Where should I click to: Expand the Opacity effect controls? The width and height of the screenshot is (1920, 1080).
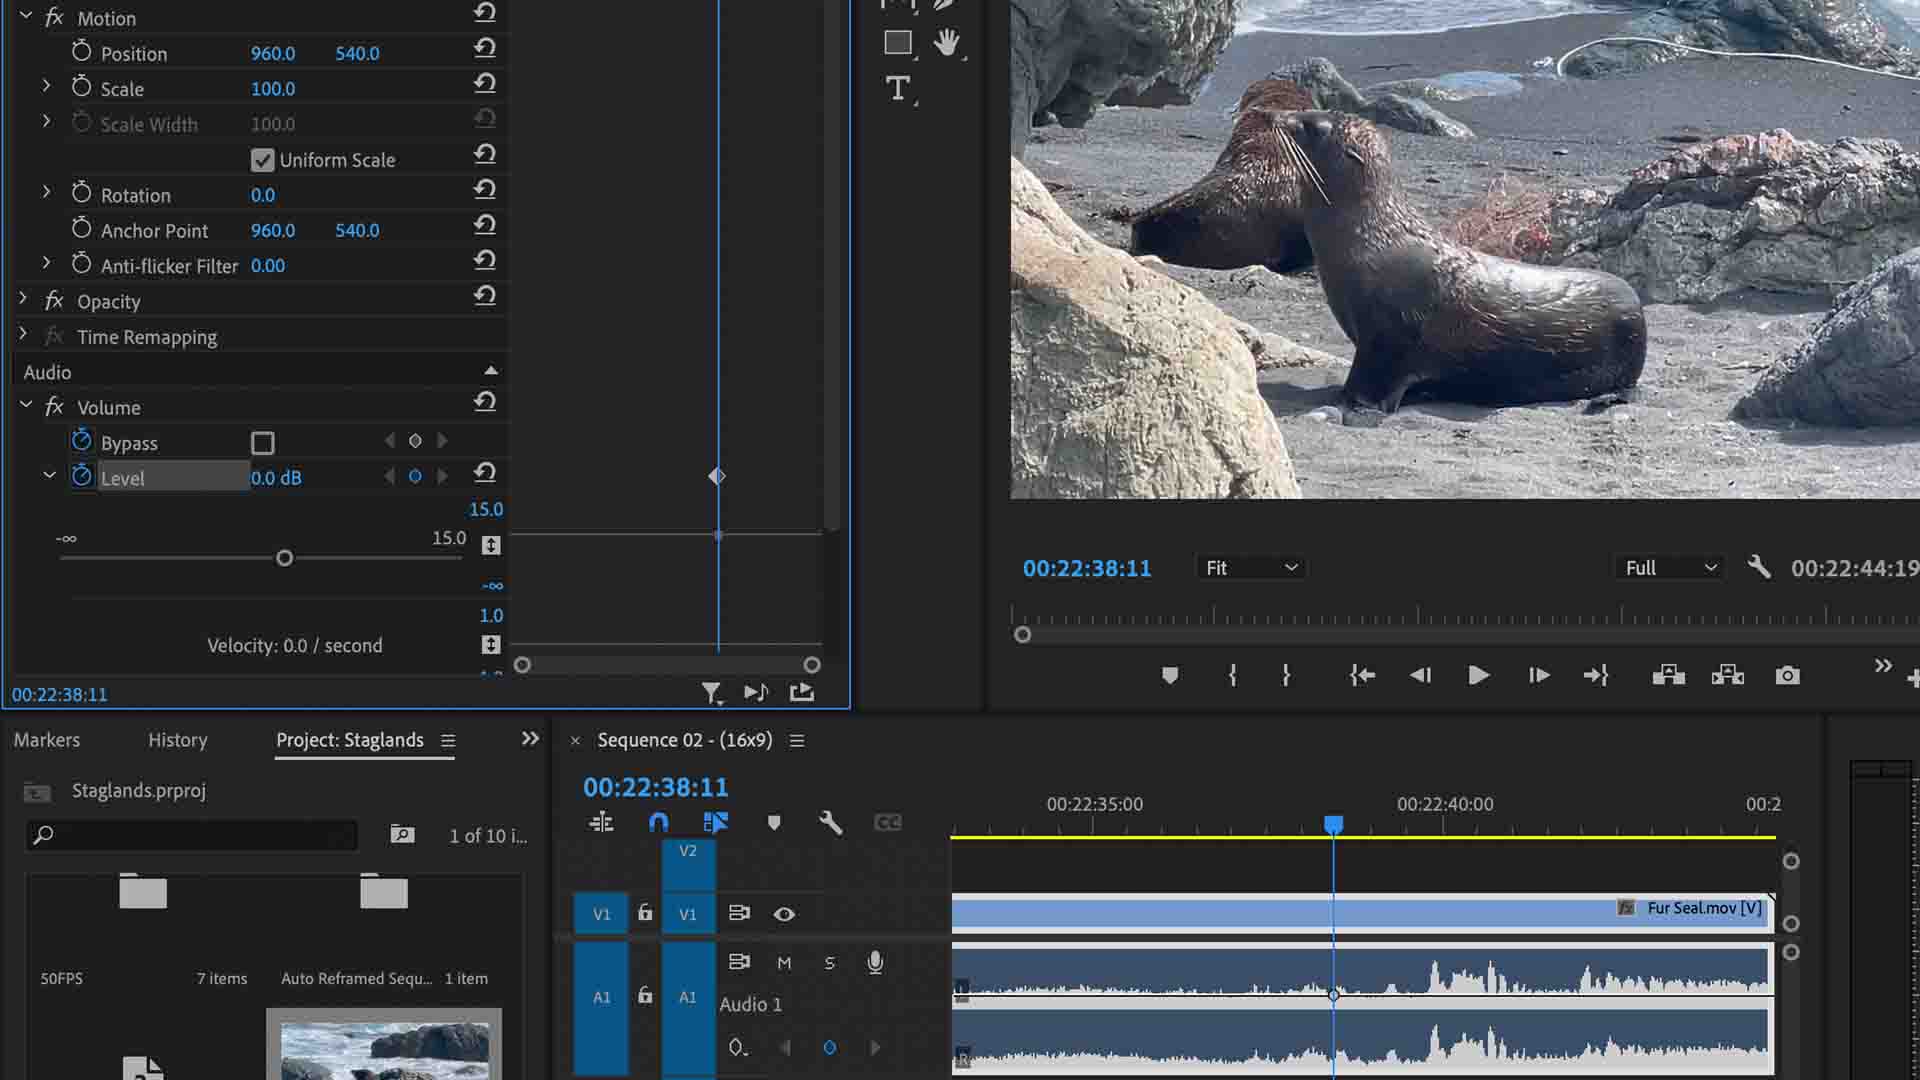coord(22,298)
